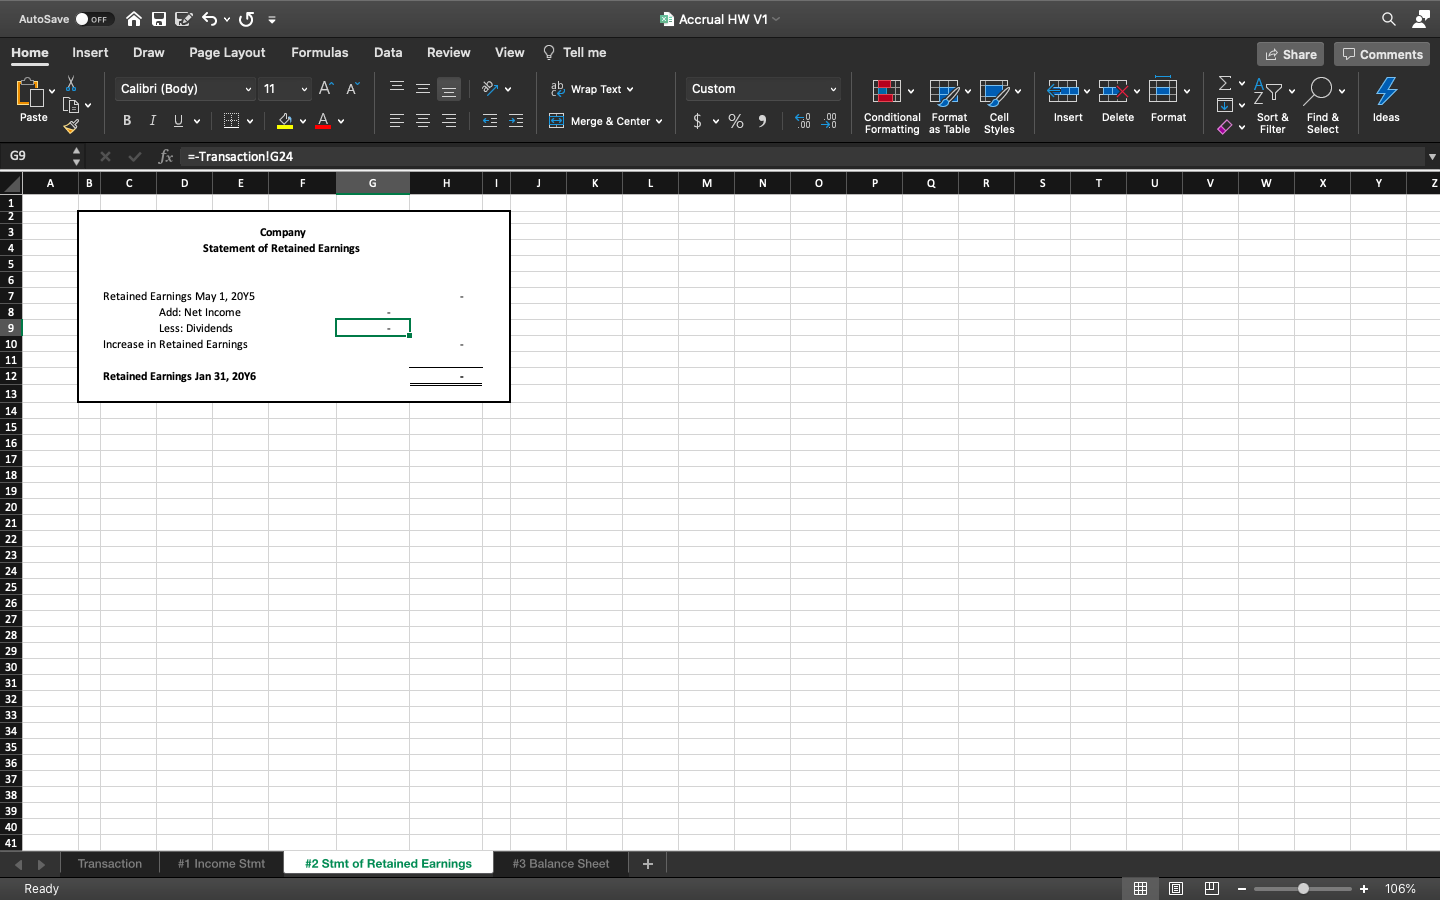Open the Formulas ribbon tab
The height and width of the screenshot is (900, 1440).
click(x=320, y=52)
